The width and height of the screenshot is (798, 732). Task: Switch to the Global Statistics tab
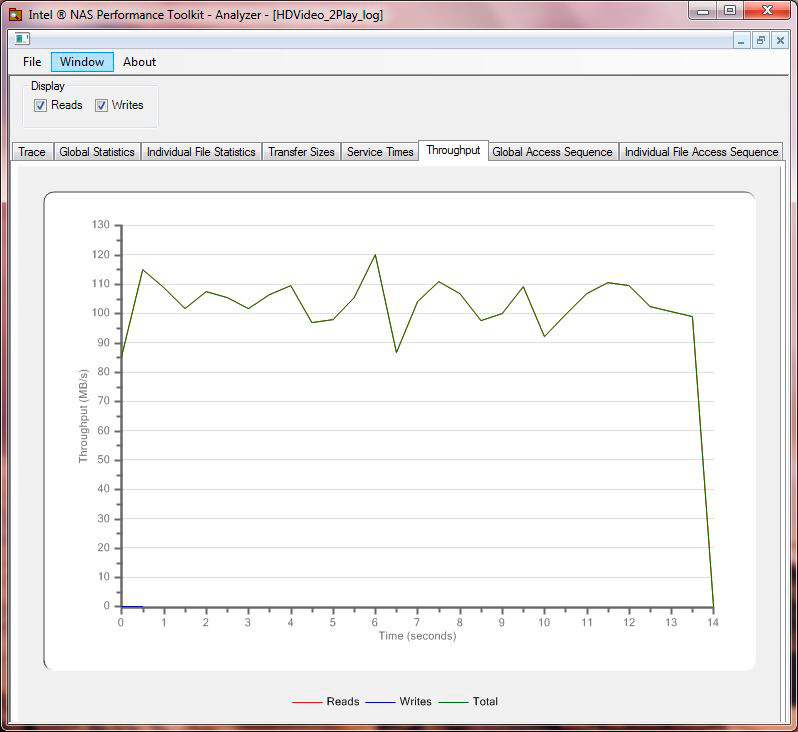click(97, 152)
